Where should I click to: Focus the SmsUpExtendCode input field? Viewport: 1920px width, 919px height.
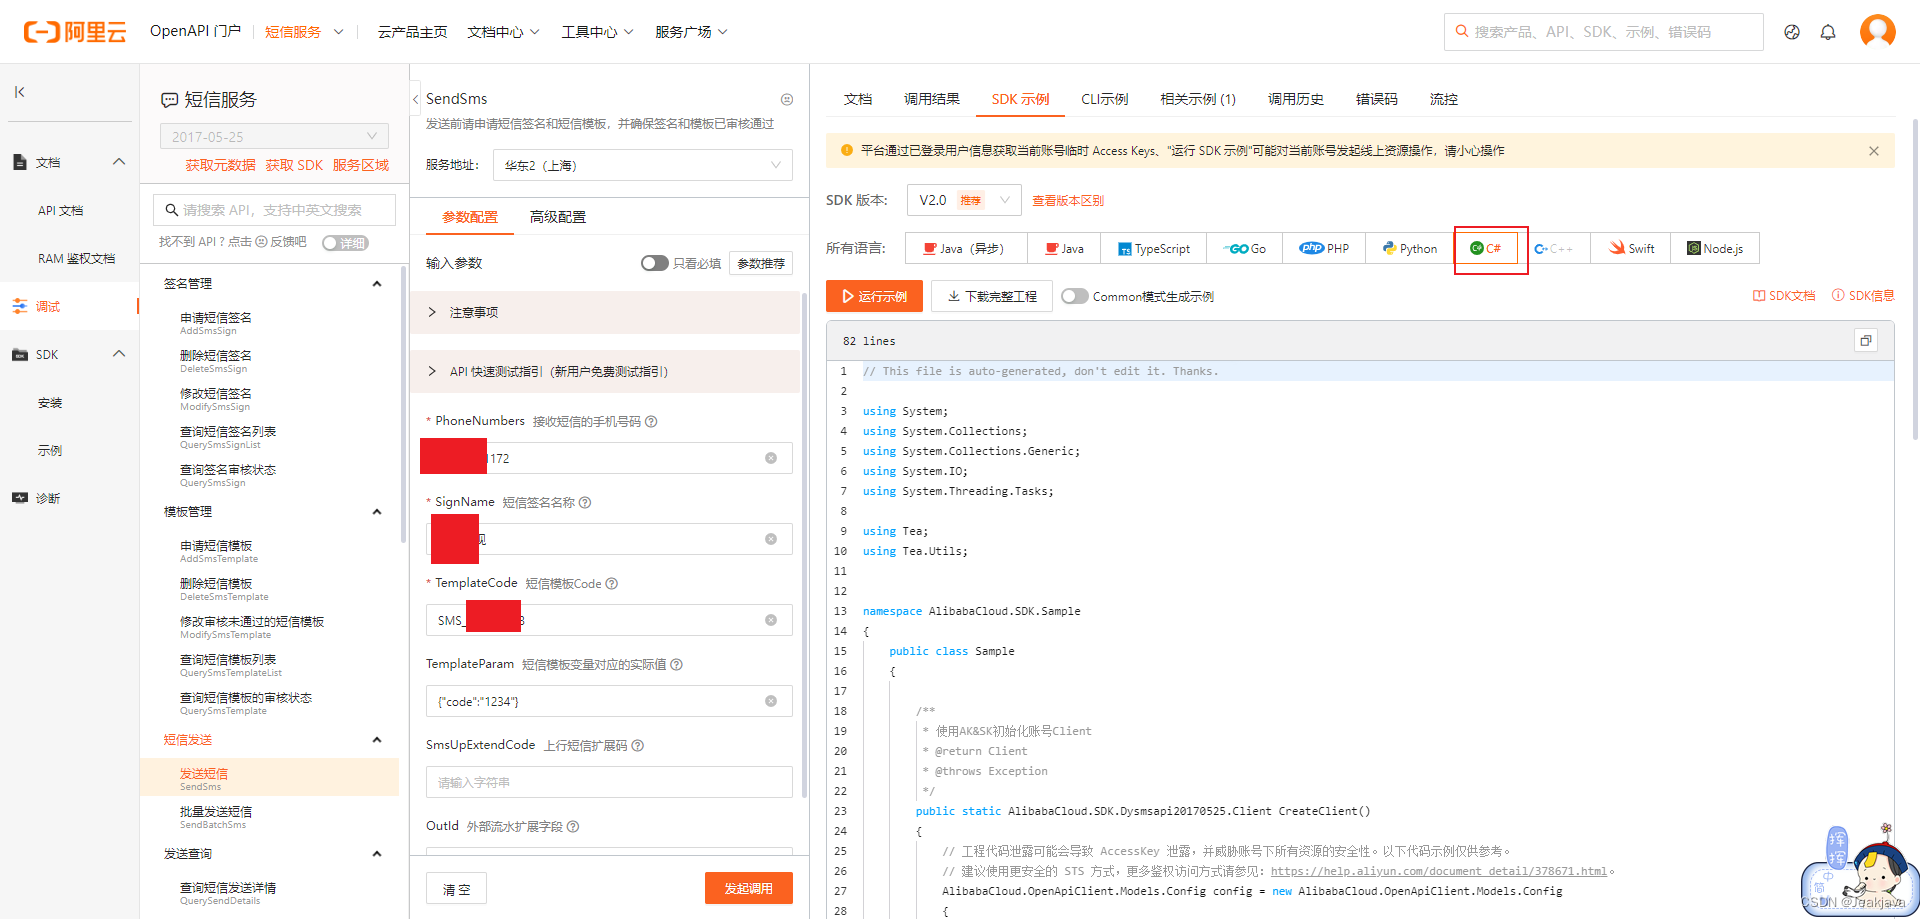[x=609, y=782]
